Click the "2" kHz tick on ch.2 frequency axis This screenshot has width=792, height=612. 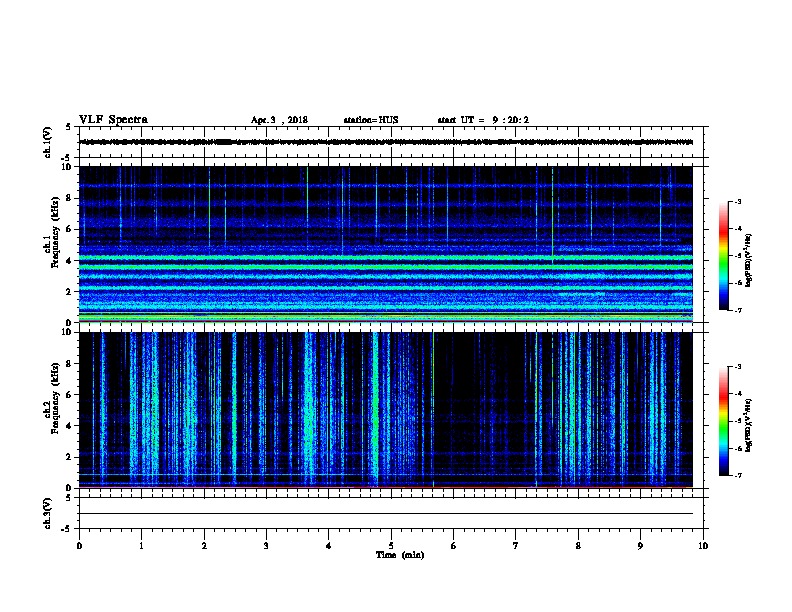coord(70,457)
